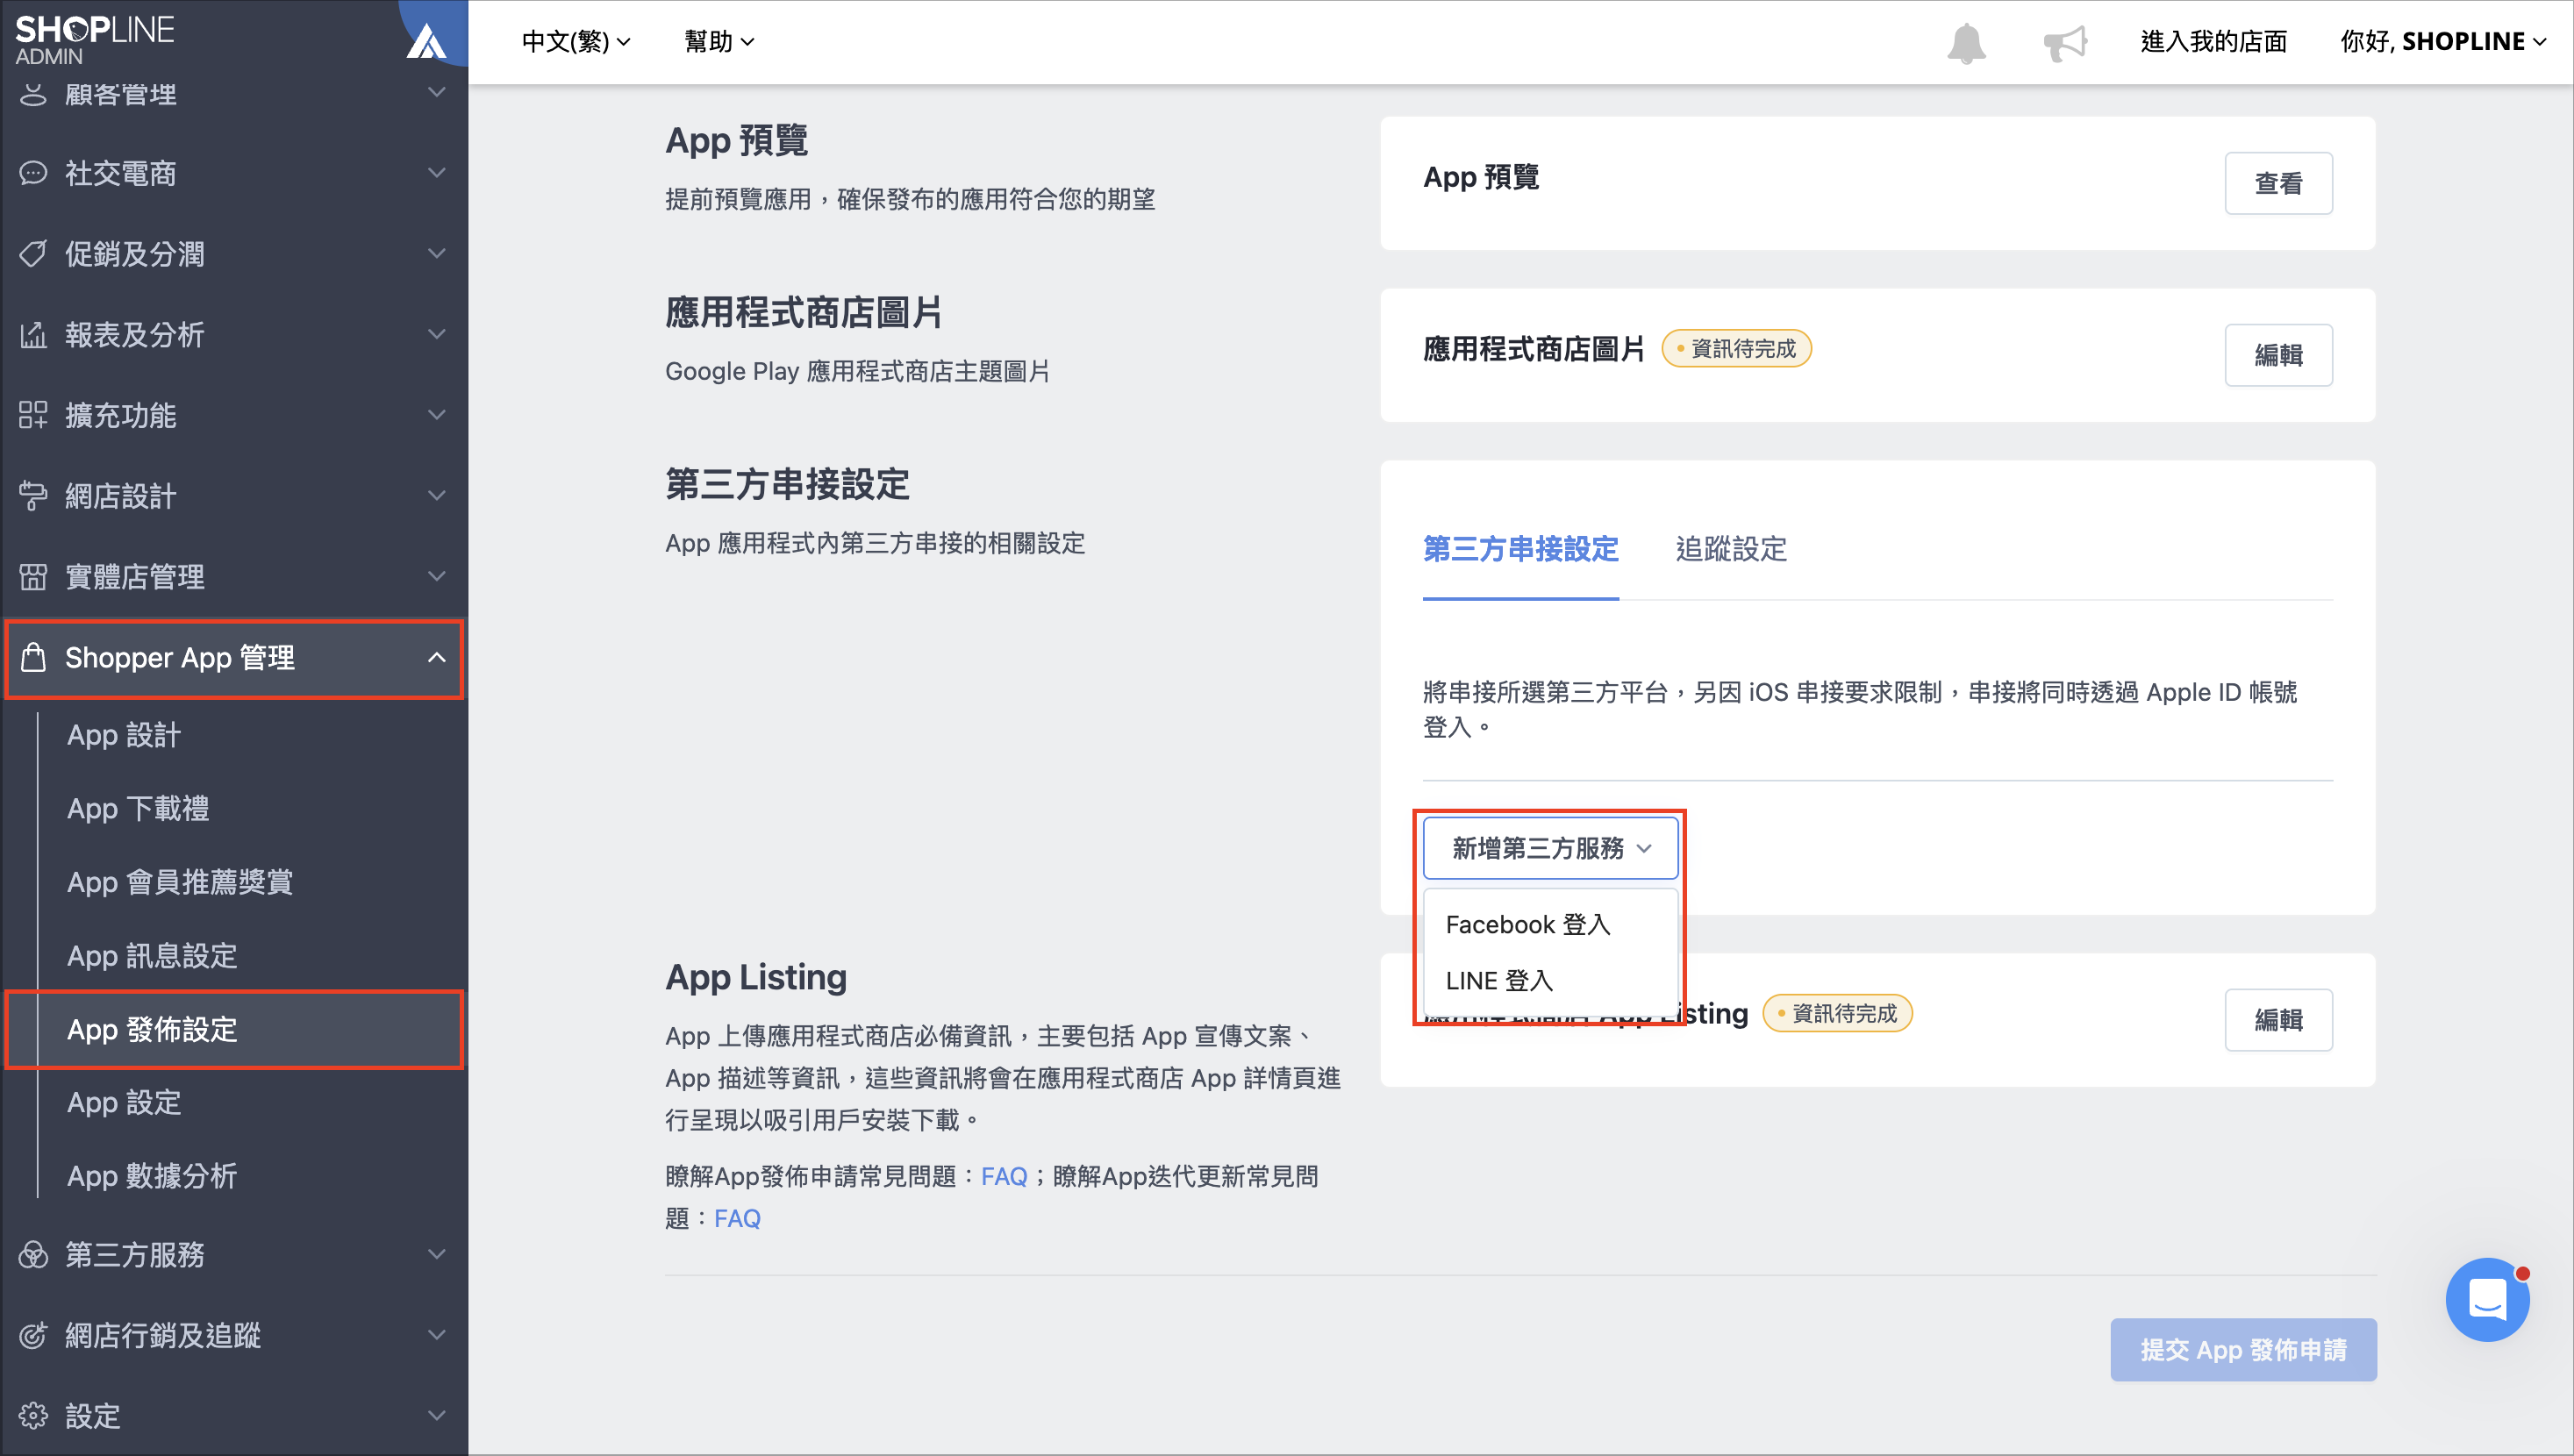Image resolution: width=2574 pixels, height=1456 pixels.
Task: Open the first FAQ link
Action: pos(1004,1176)
